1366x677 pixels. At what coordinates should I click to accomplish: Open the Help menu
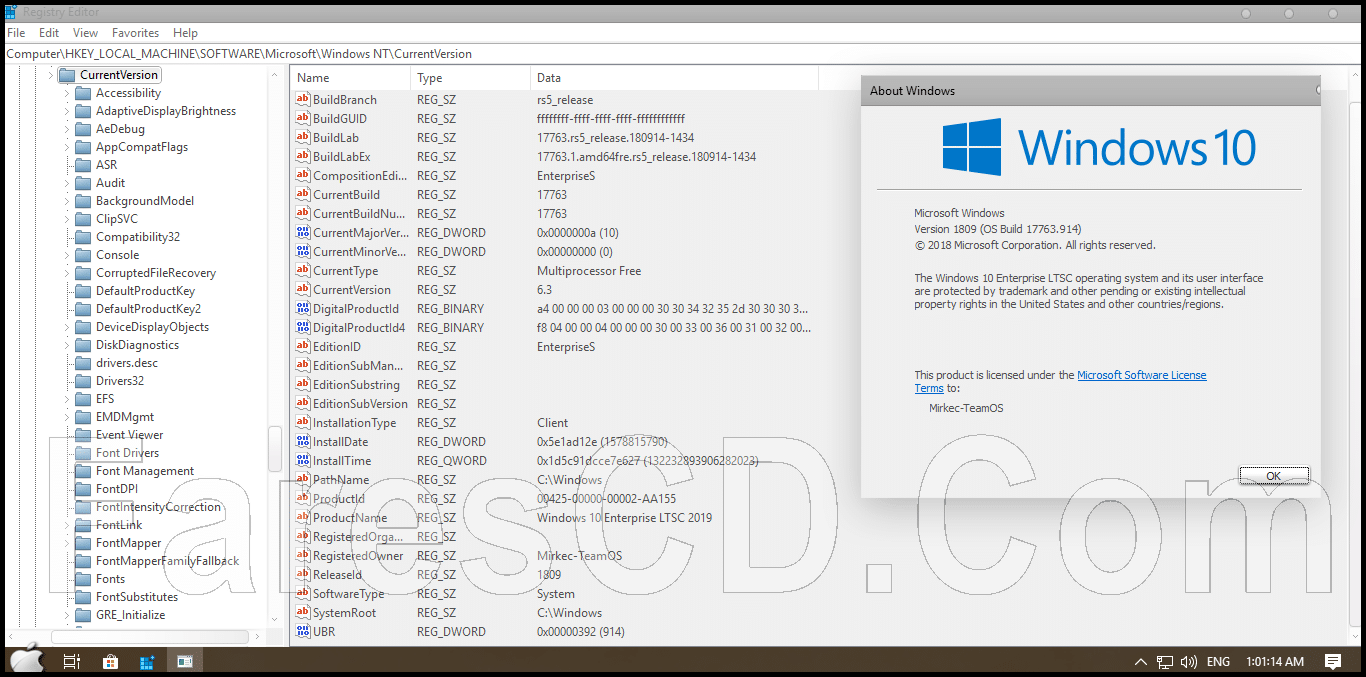click(185, 33)
